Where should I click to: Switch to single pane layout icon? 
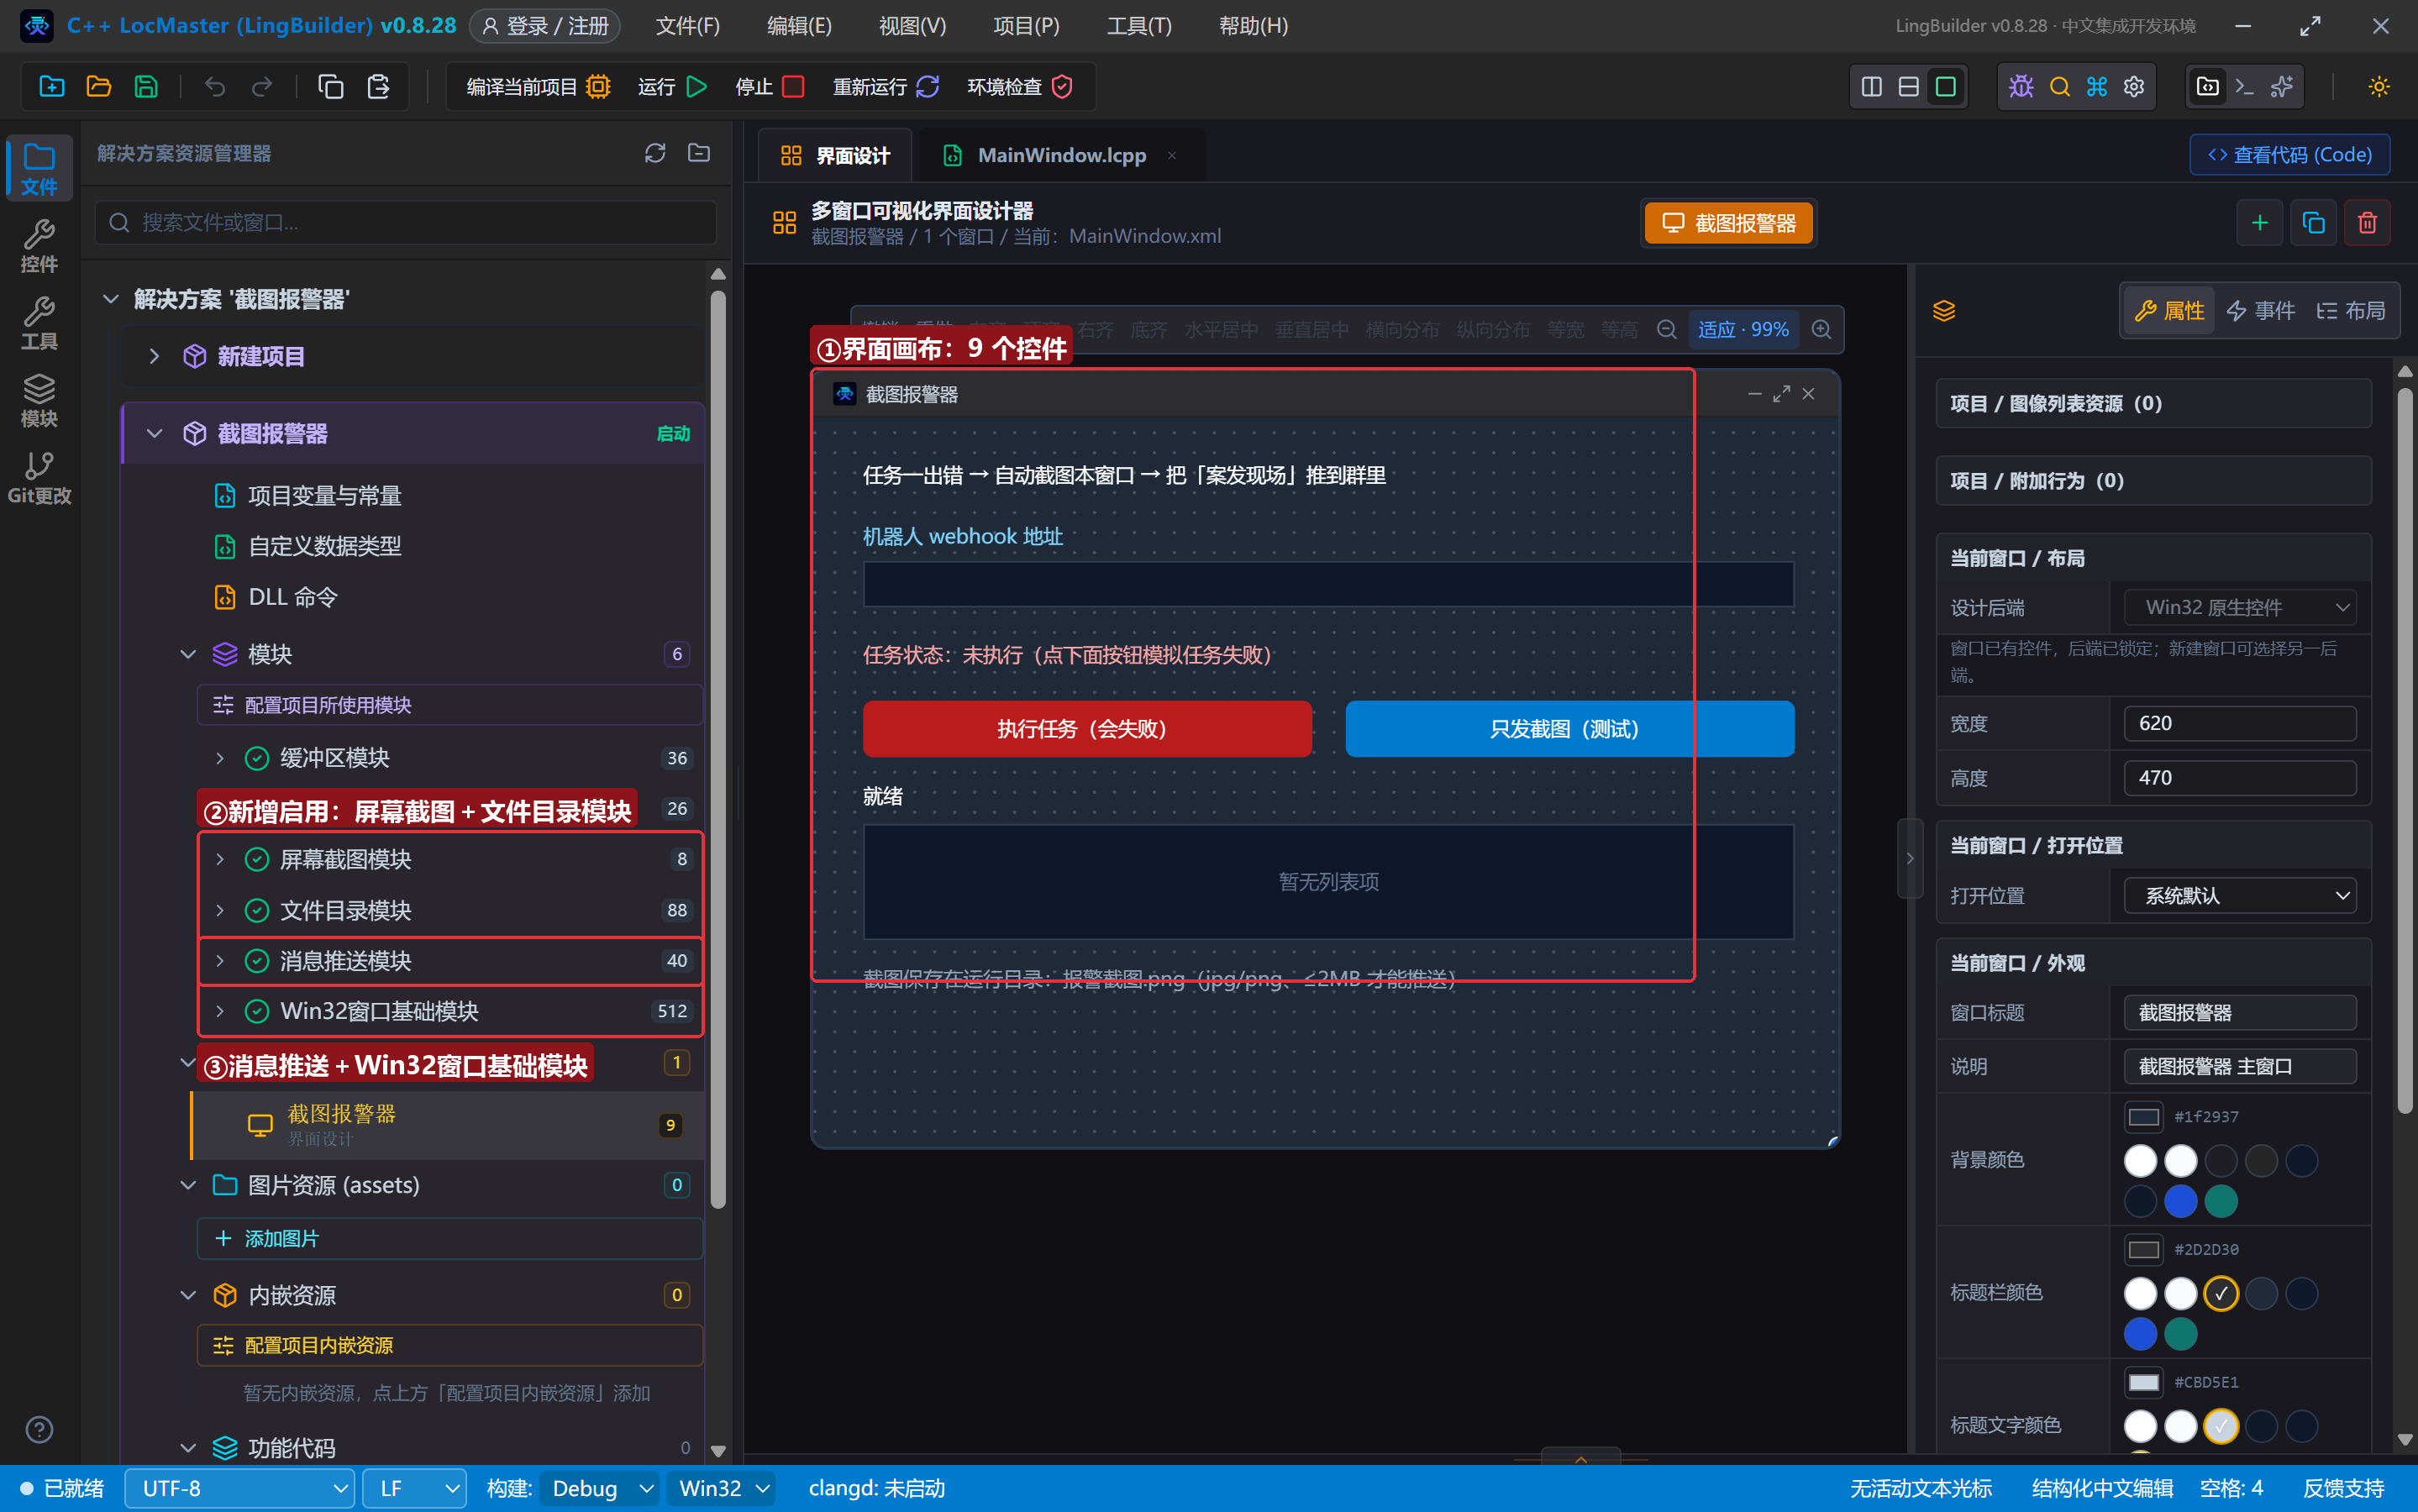[1945, 86]
